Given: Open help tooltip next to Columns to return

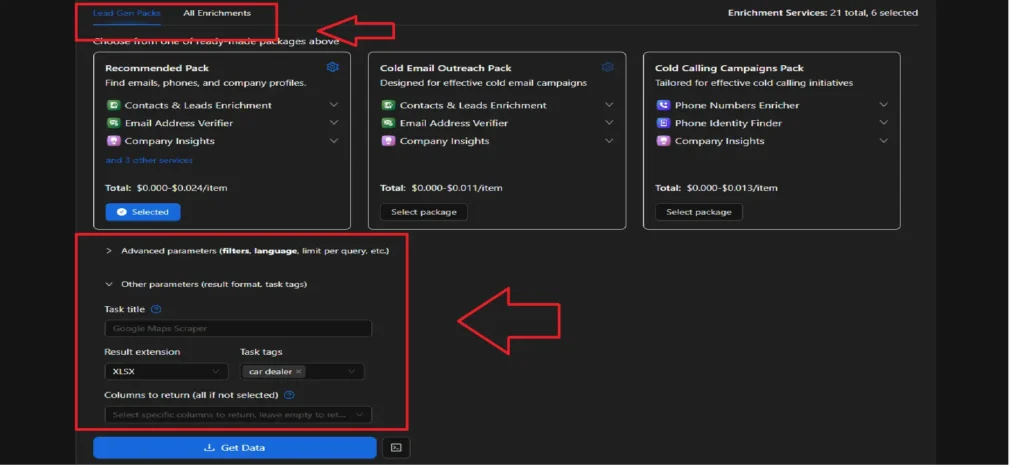Looking at the screenshot, I should point(289,395).
